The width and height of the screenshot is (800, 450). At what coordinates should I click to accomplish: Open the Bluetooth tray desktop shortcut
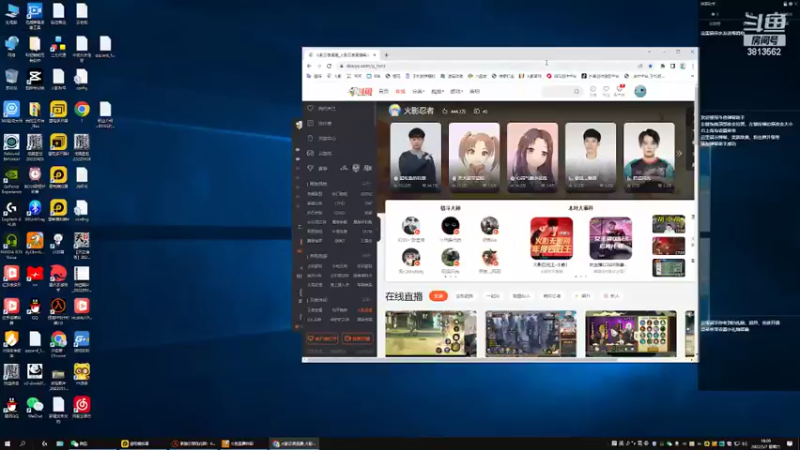[x=35, y=211]
